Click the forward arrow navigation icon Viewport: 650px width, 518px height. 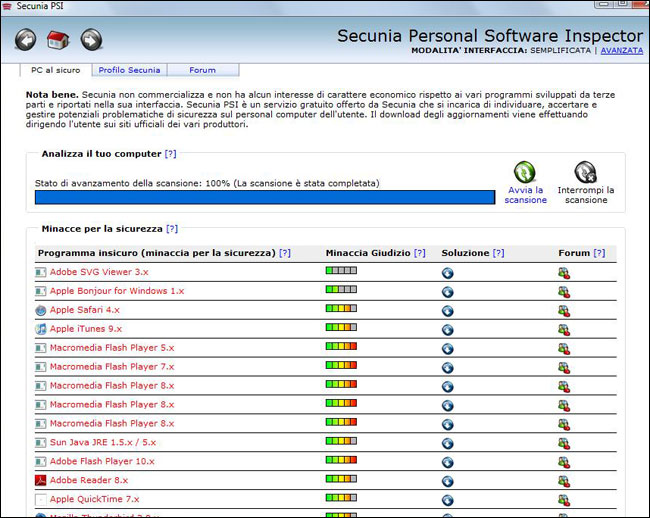click(x=91, y=40)
